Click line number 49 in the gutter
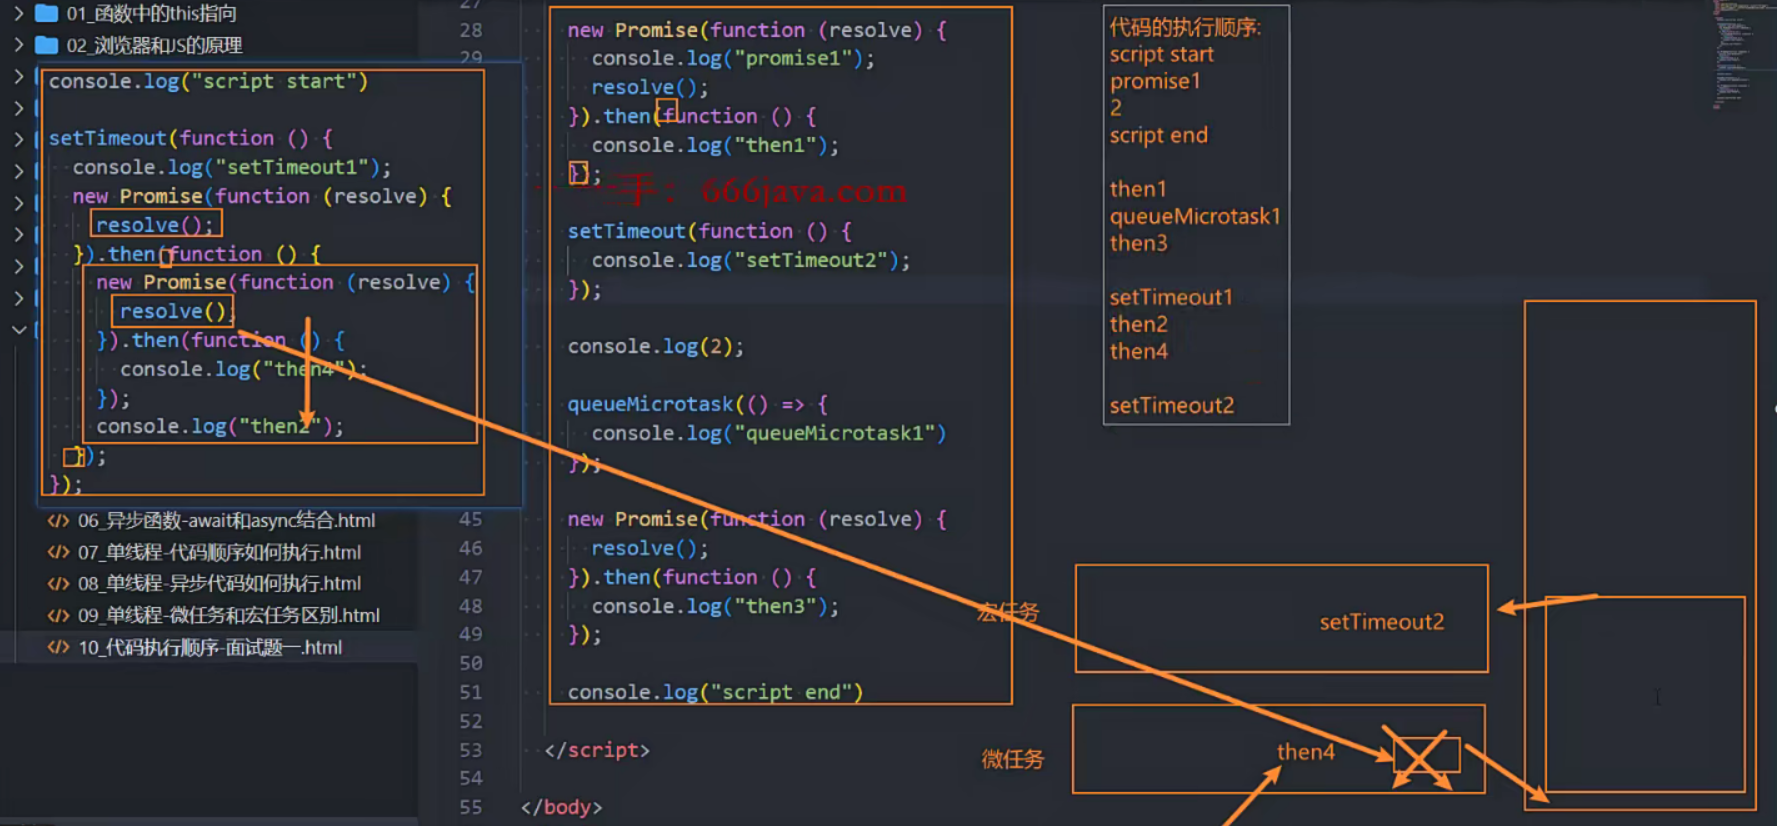Viewport: 1777px width, 826px height. pos(471,634)
